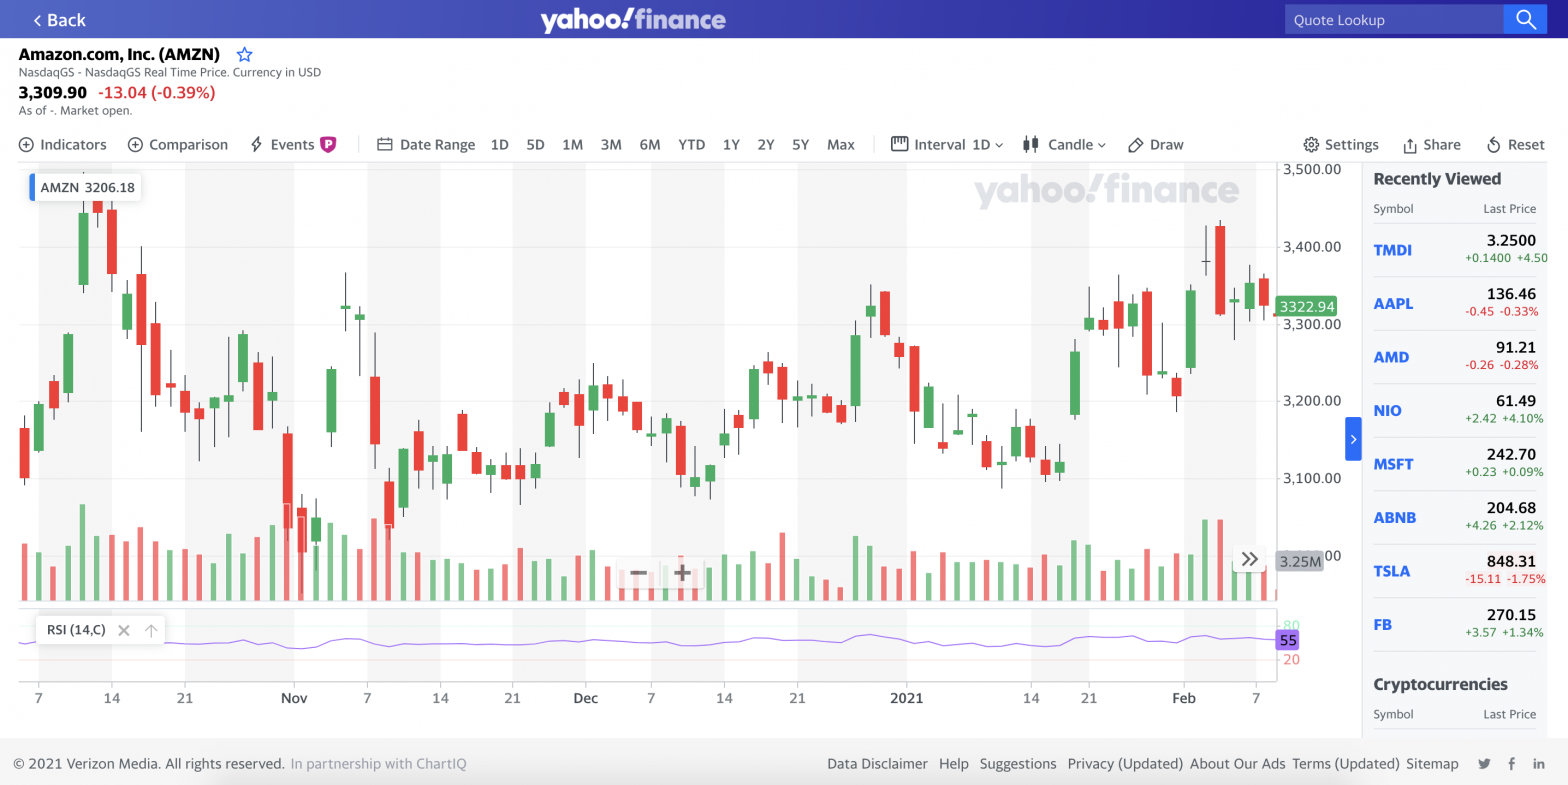Collapse the RSI panel using its arrow
This screenshot has width=1568, height=785.
(150, 630)
